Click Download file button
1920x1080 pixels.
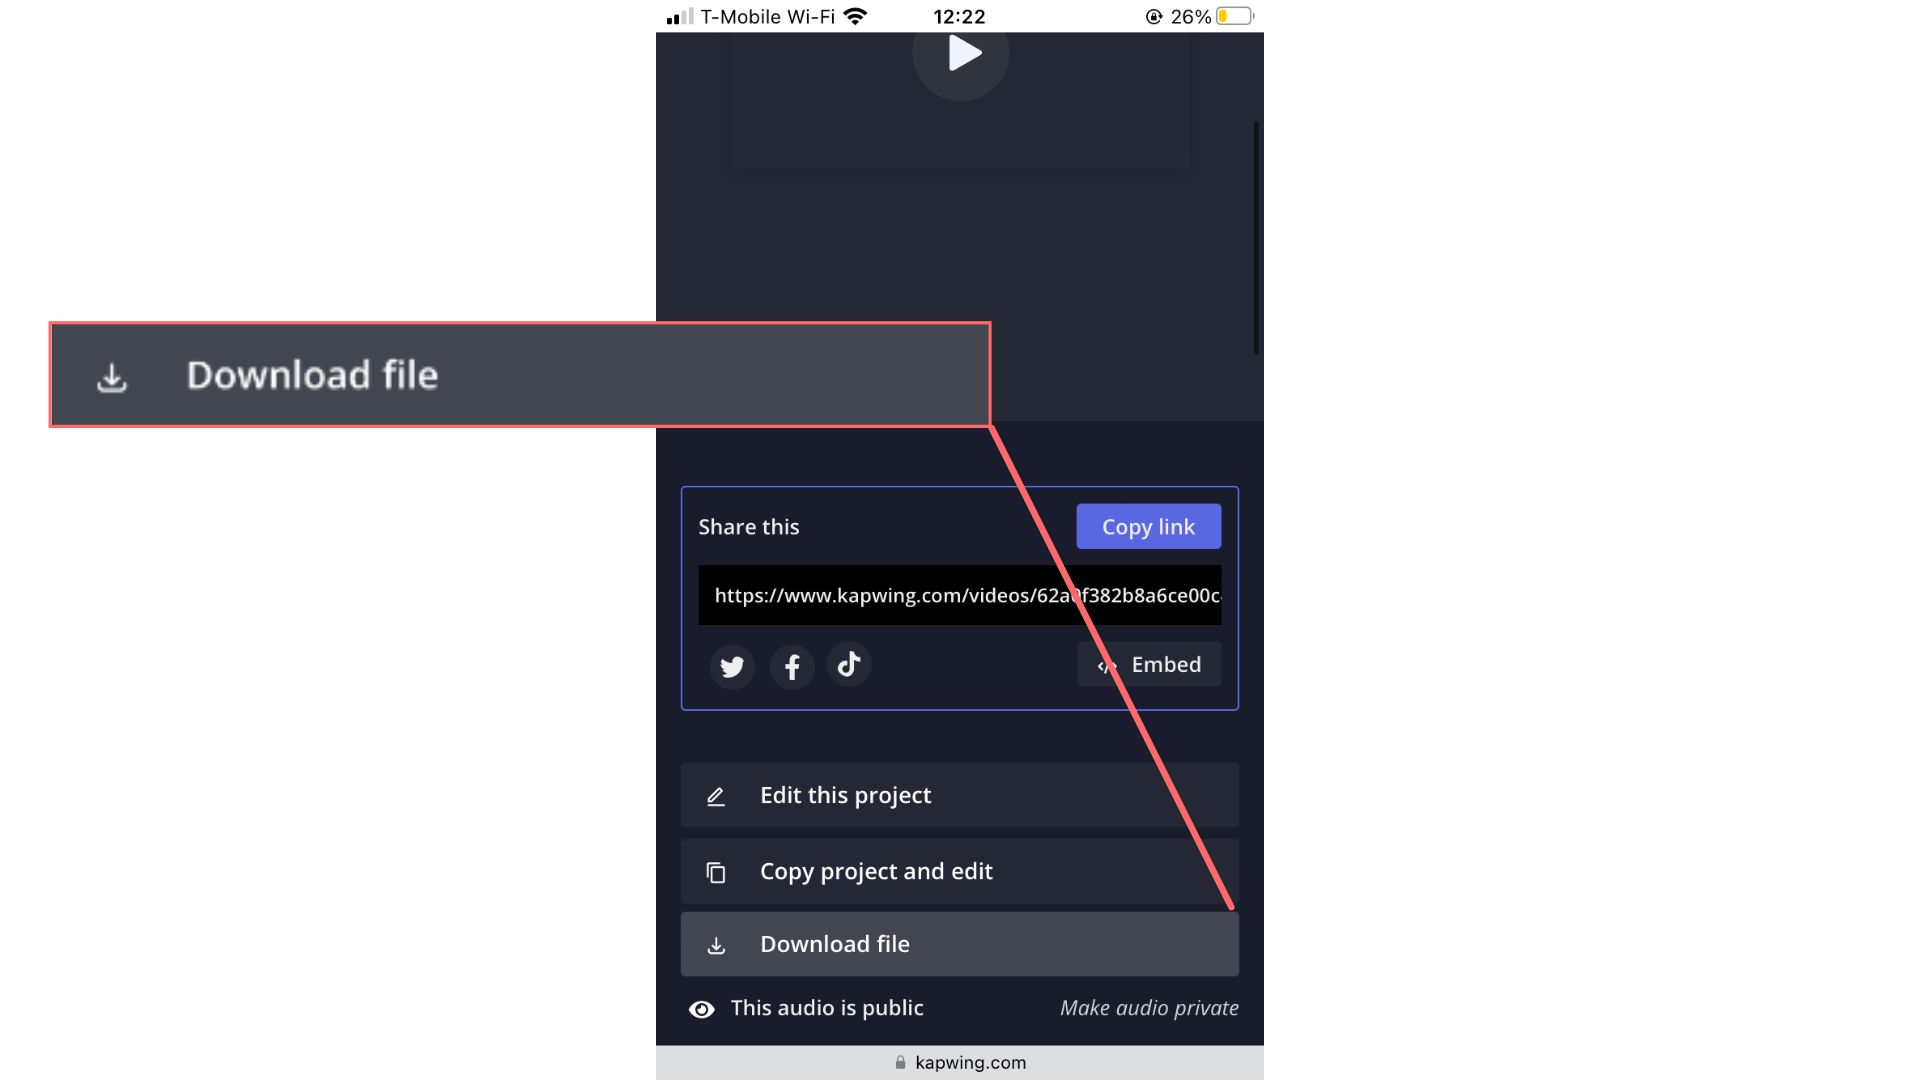959,944
